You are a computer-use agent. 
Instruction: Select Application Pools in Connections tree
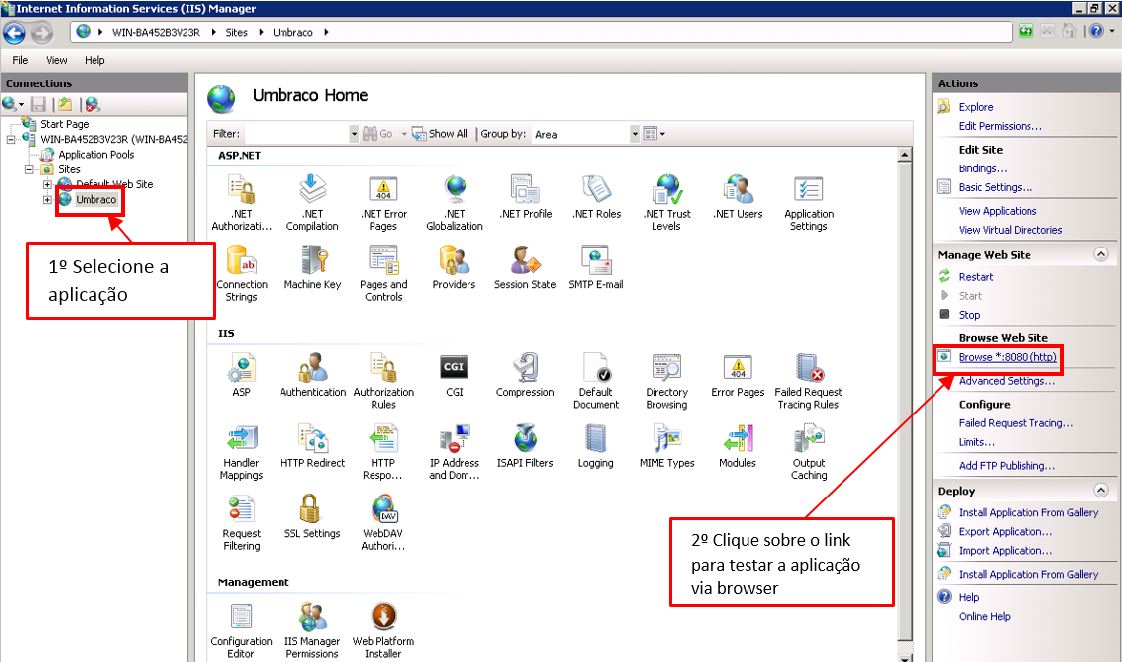coord(96,155)
